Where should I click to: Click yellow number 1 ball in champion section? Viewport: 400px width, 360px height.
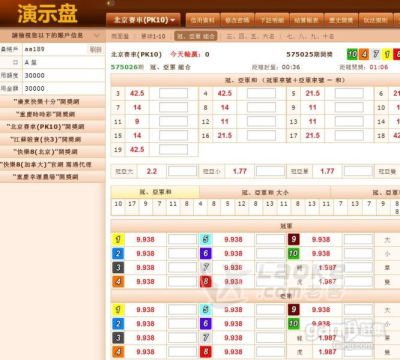tap(118, 239)
